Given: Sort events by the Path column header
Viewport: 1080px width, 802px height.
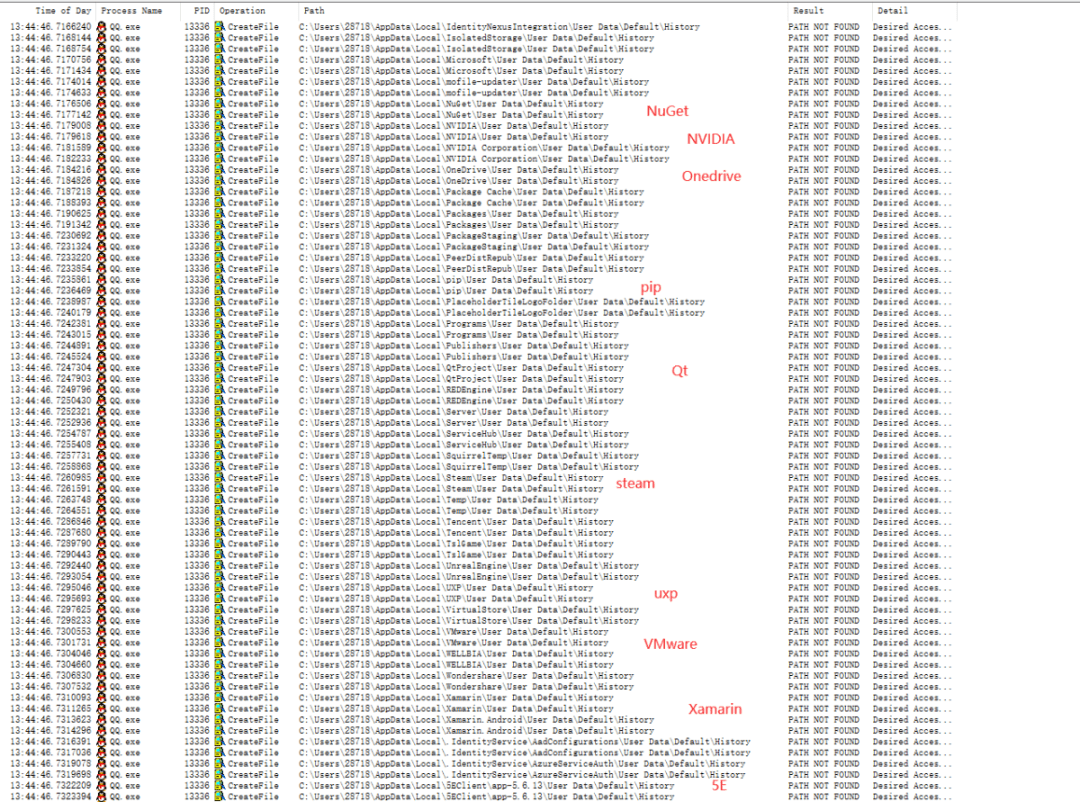Looking at the screenshot, I should tap(314, 10).
